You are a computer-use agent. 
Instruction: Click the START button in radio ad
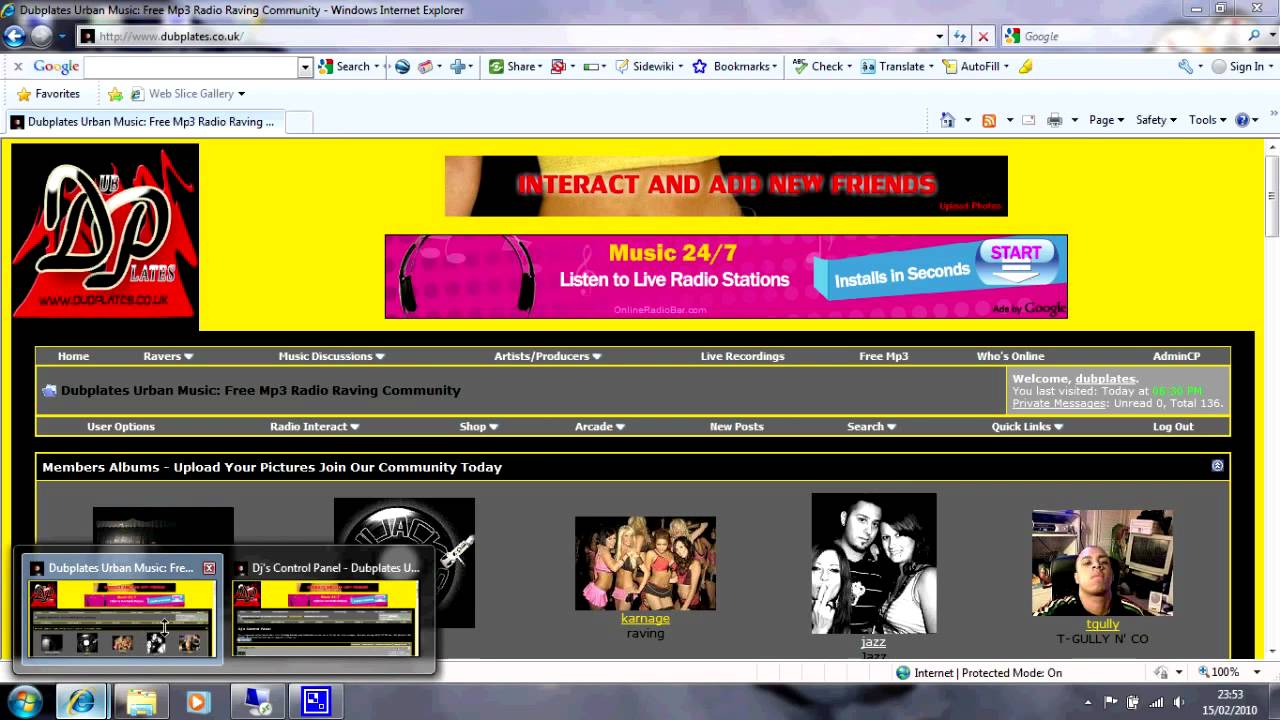(x=1016, y=260)
